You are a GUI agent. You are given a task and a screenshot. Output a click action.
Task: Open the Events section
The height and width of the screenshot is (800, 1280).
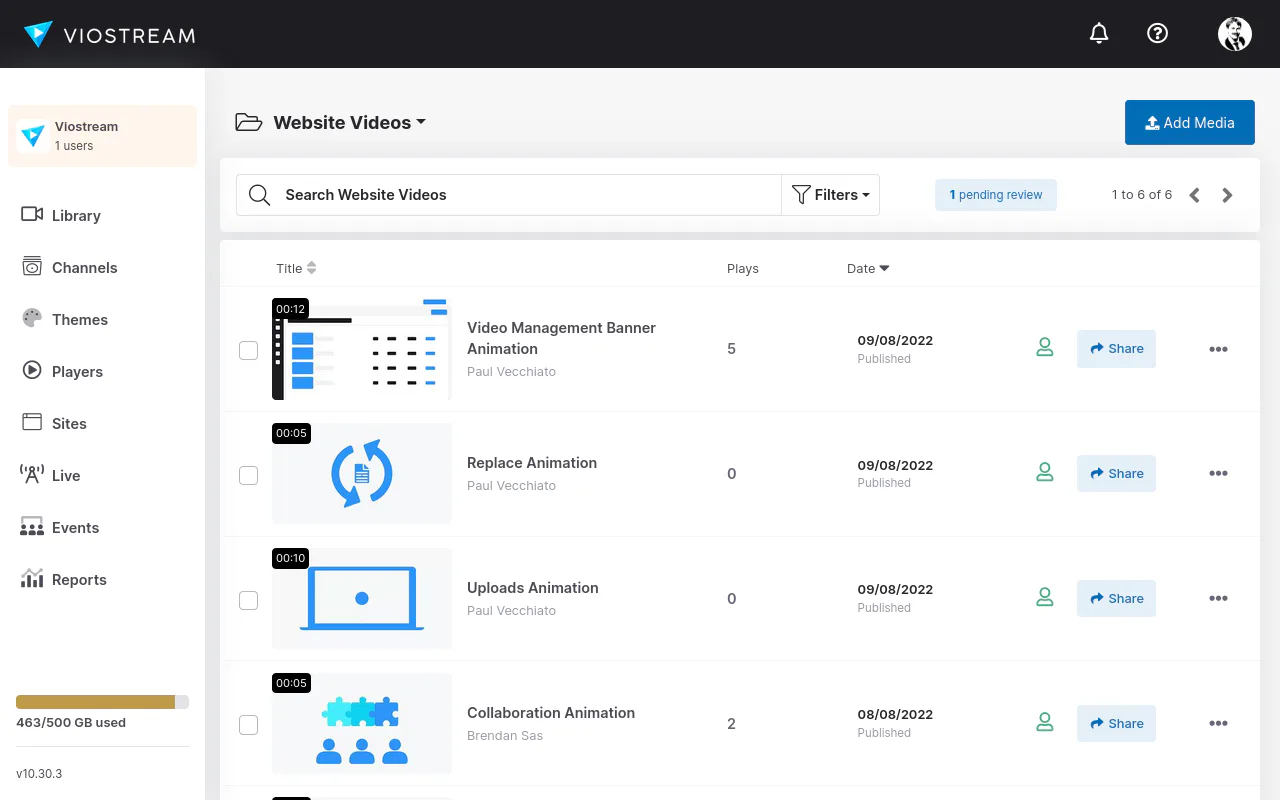[x=60, y=527]
